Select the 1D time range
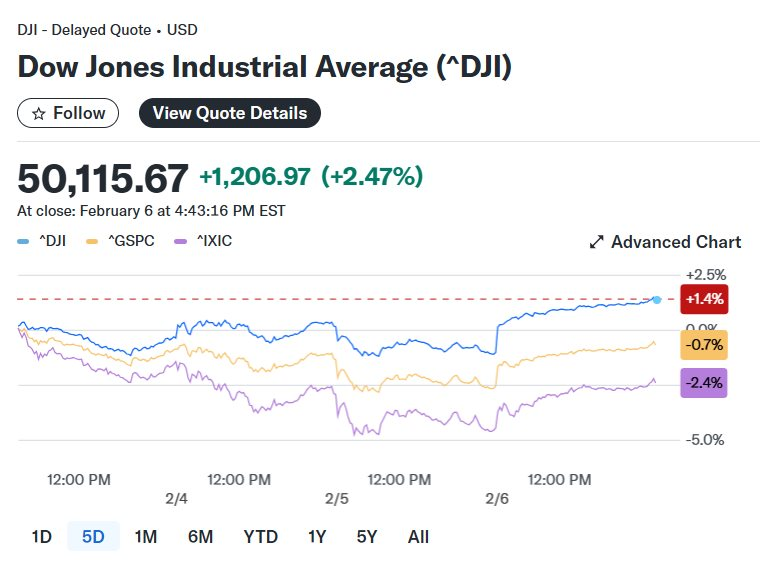Screen dimensions: 779x569 coord(41,537)
